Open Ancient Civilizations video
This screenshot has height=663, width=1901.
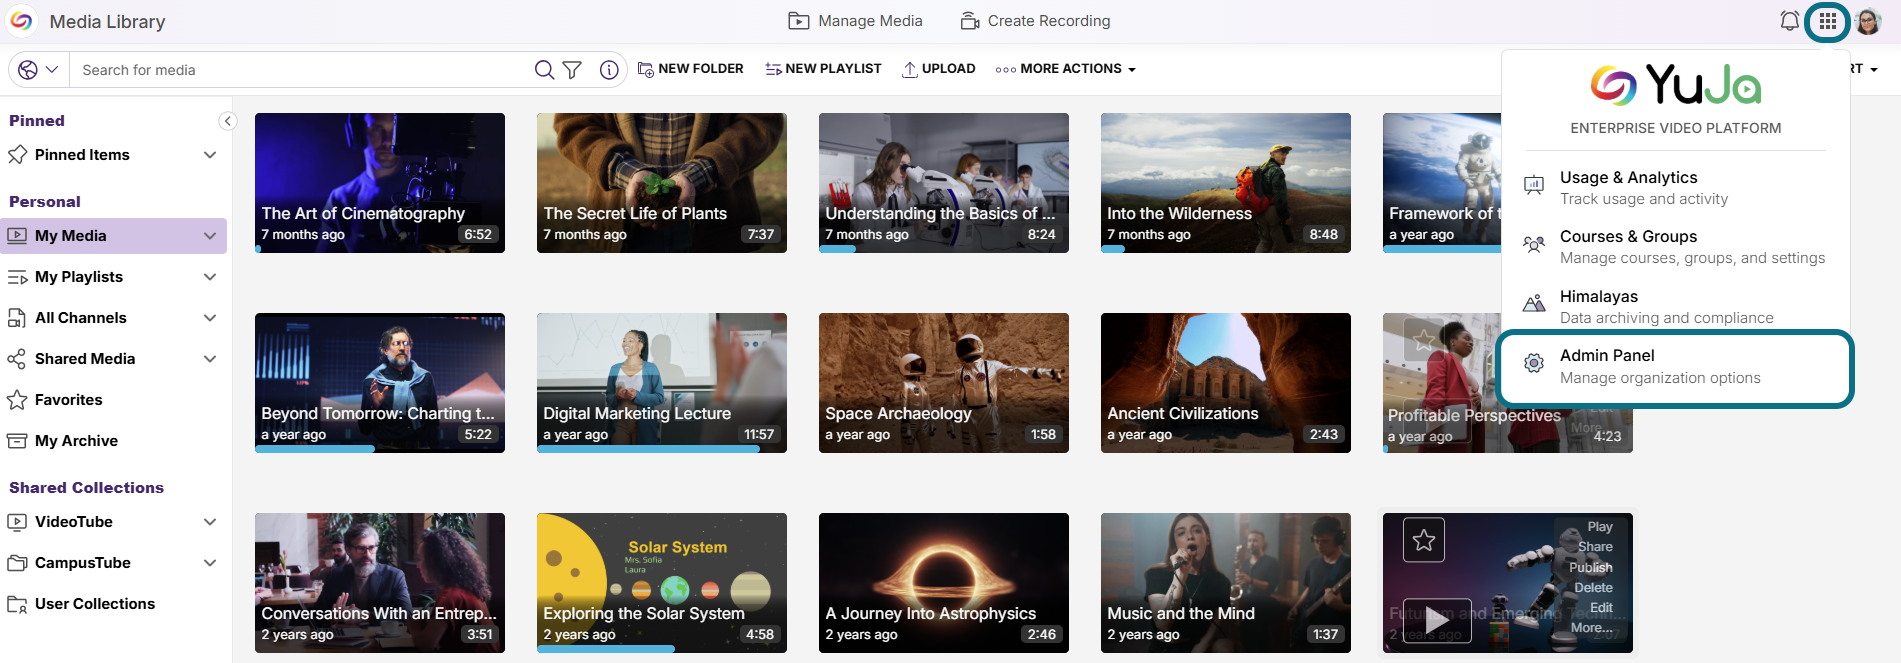1226,383
